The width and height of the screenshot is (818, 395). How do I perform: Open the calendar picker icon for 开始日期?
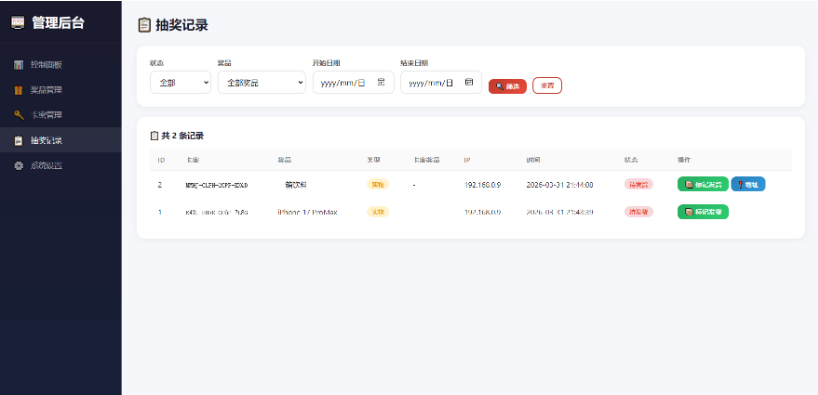coord(381,82)
